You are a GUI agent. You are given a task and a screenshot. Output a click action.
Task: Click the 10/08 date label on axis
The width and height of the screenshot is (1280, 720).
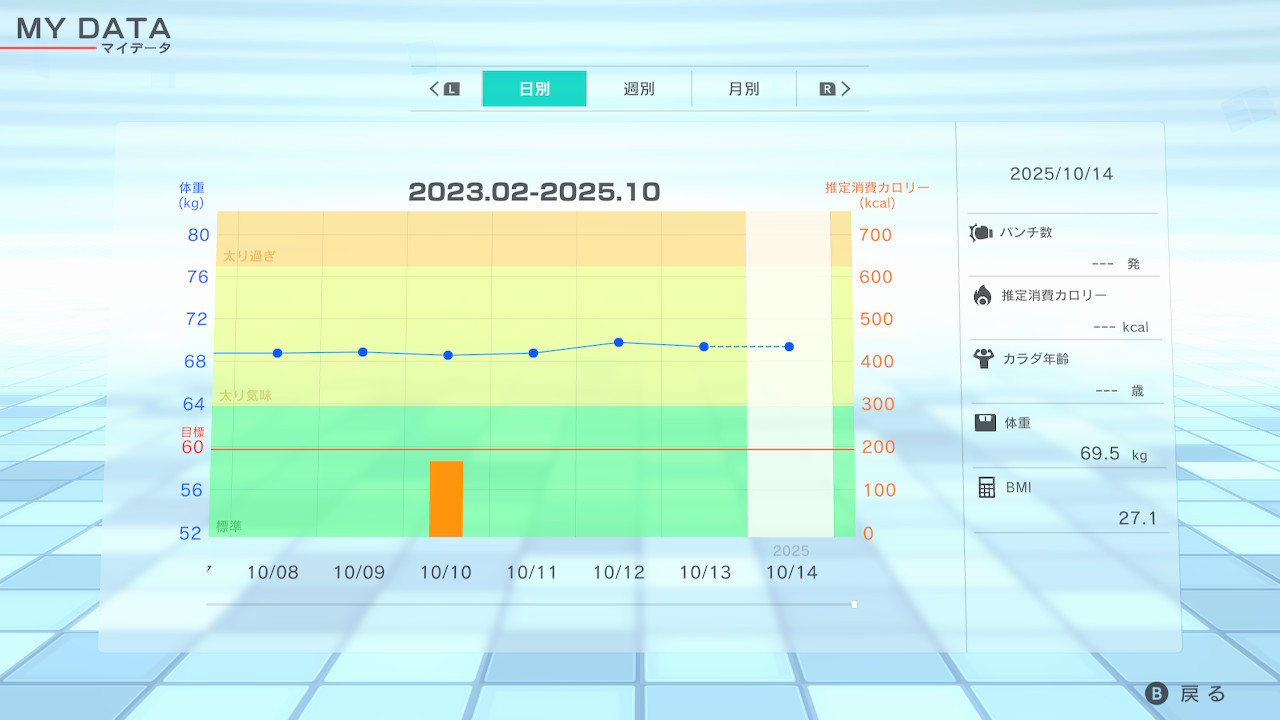point(272,572)
